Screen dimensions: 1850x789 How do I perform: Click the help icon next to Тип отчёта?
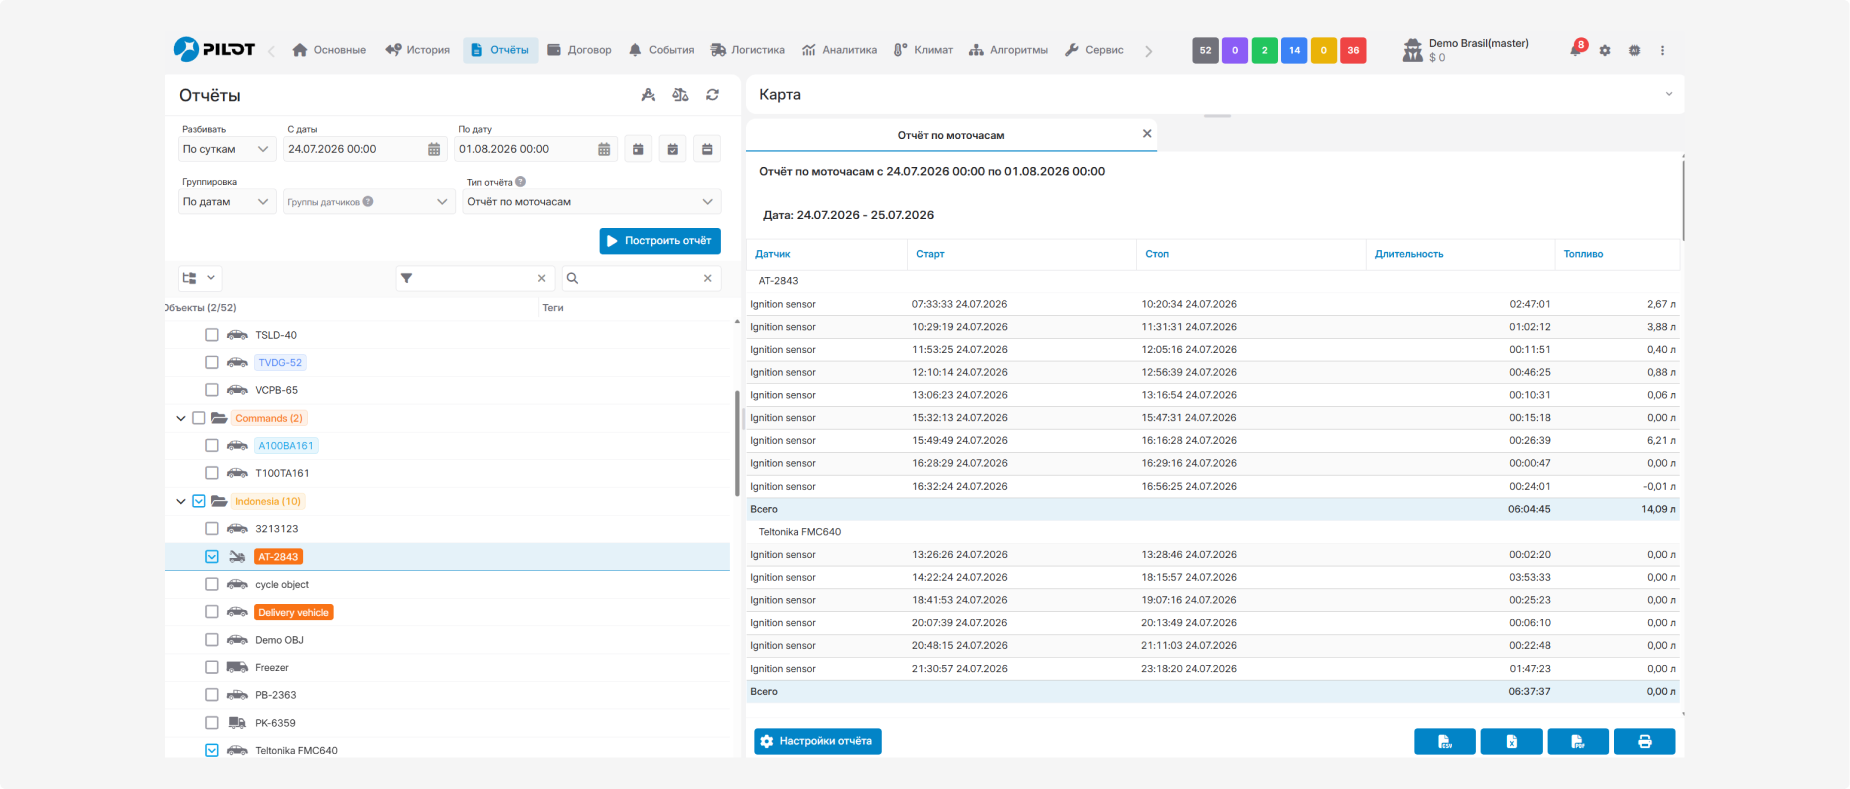[x=521, y=182]
